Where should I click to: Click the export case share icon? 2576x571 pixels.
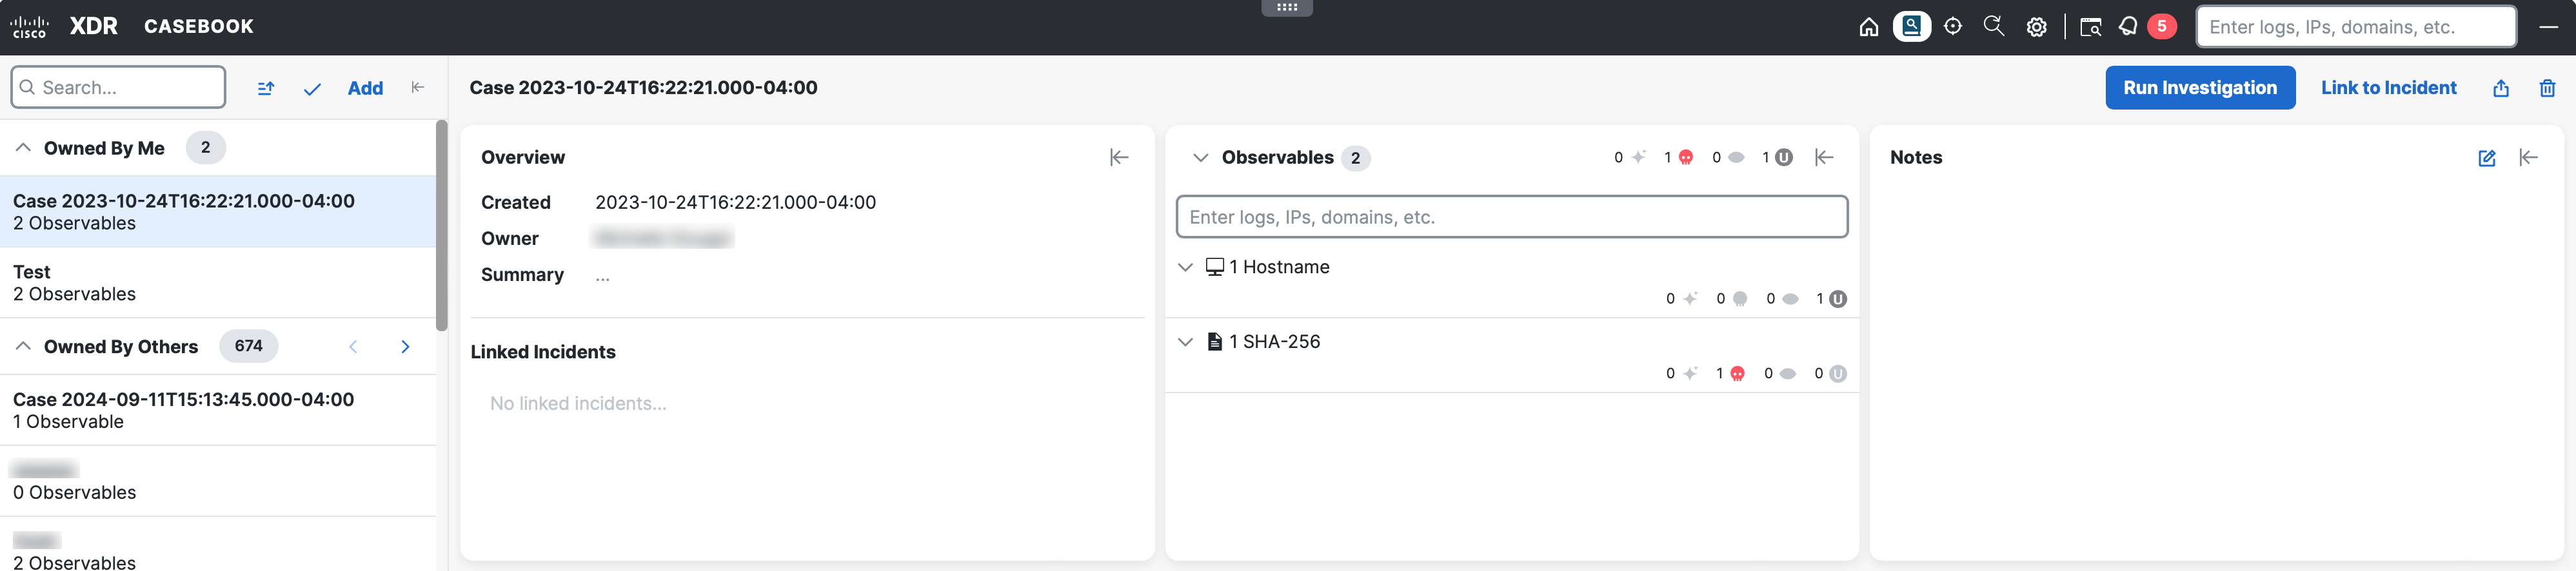click(x=2500, y=88)
